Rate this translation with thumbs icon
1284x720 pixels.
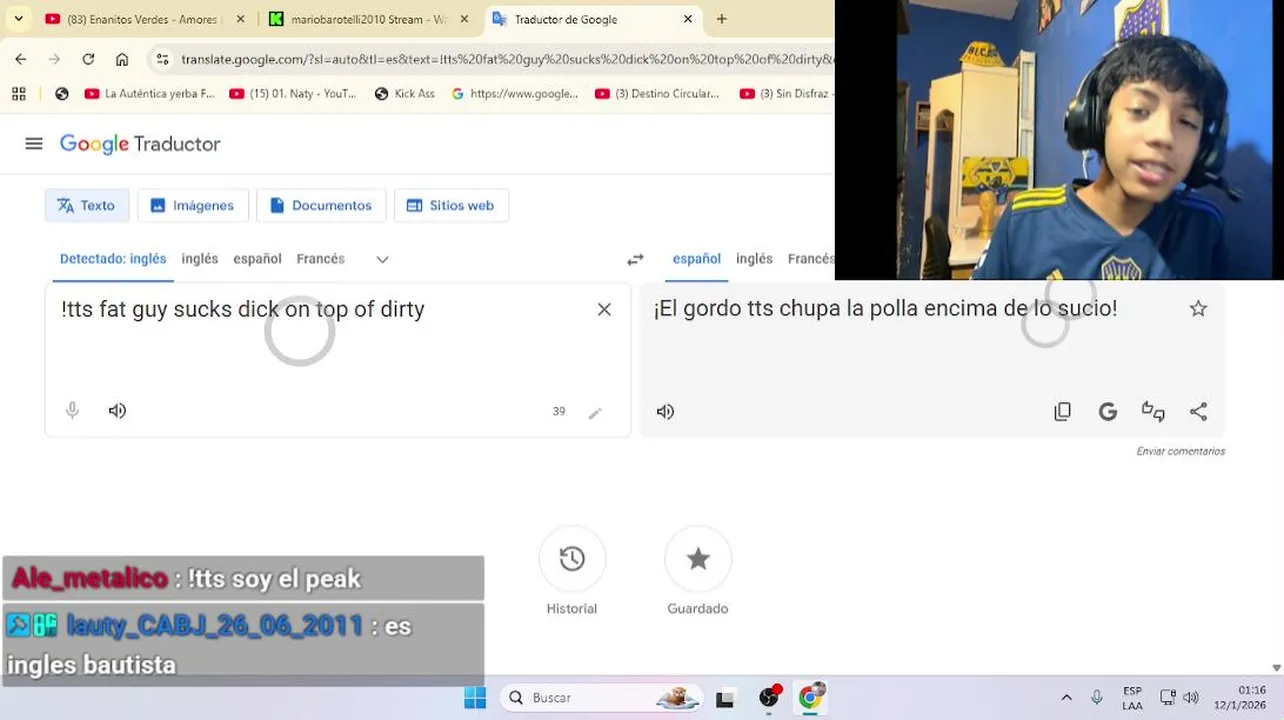click(x=1153, y=412)
